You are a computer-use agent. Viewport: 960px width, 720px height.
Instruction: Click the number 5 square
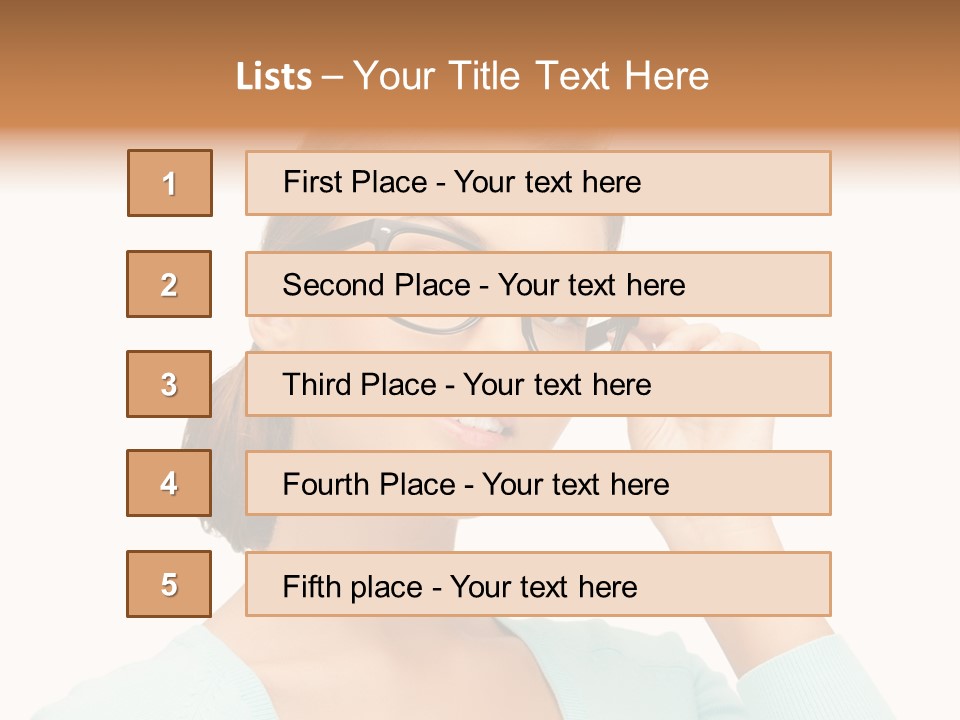click(169, 584)
